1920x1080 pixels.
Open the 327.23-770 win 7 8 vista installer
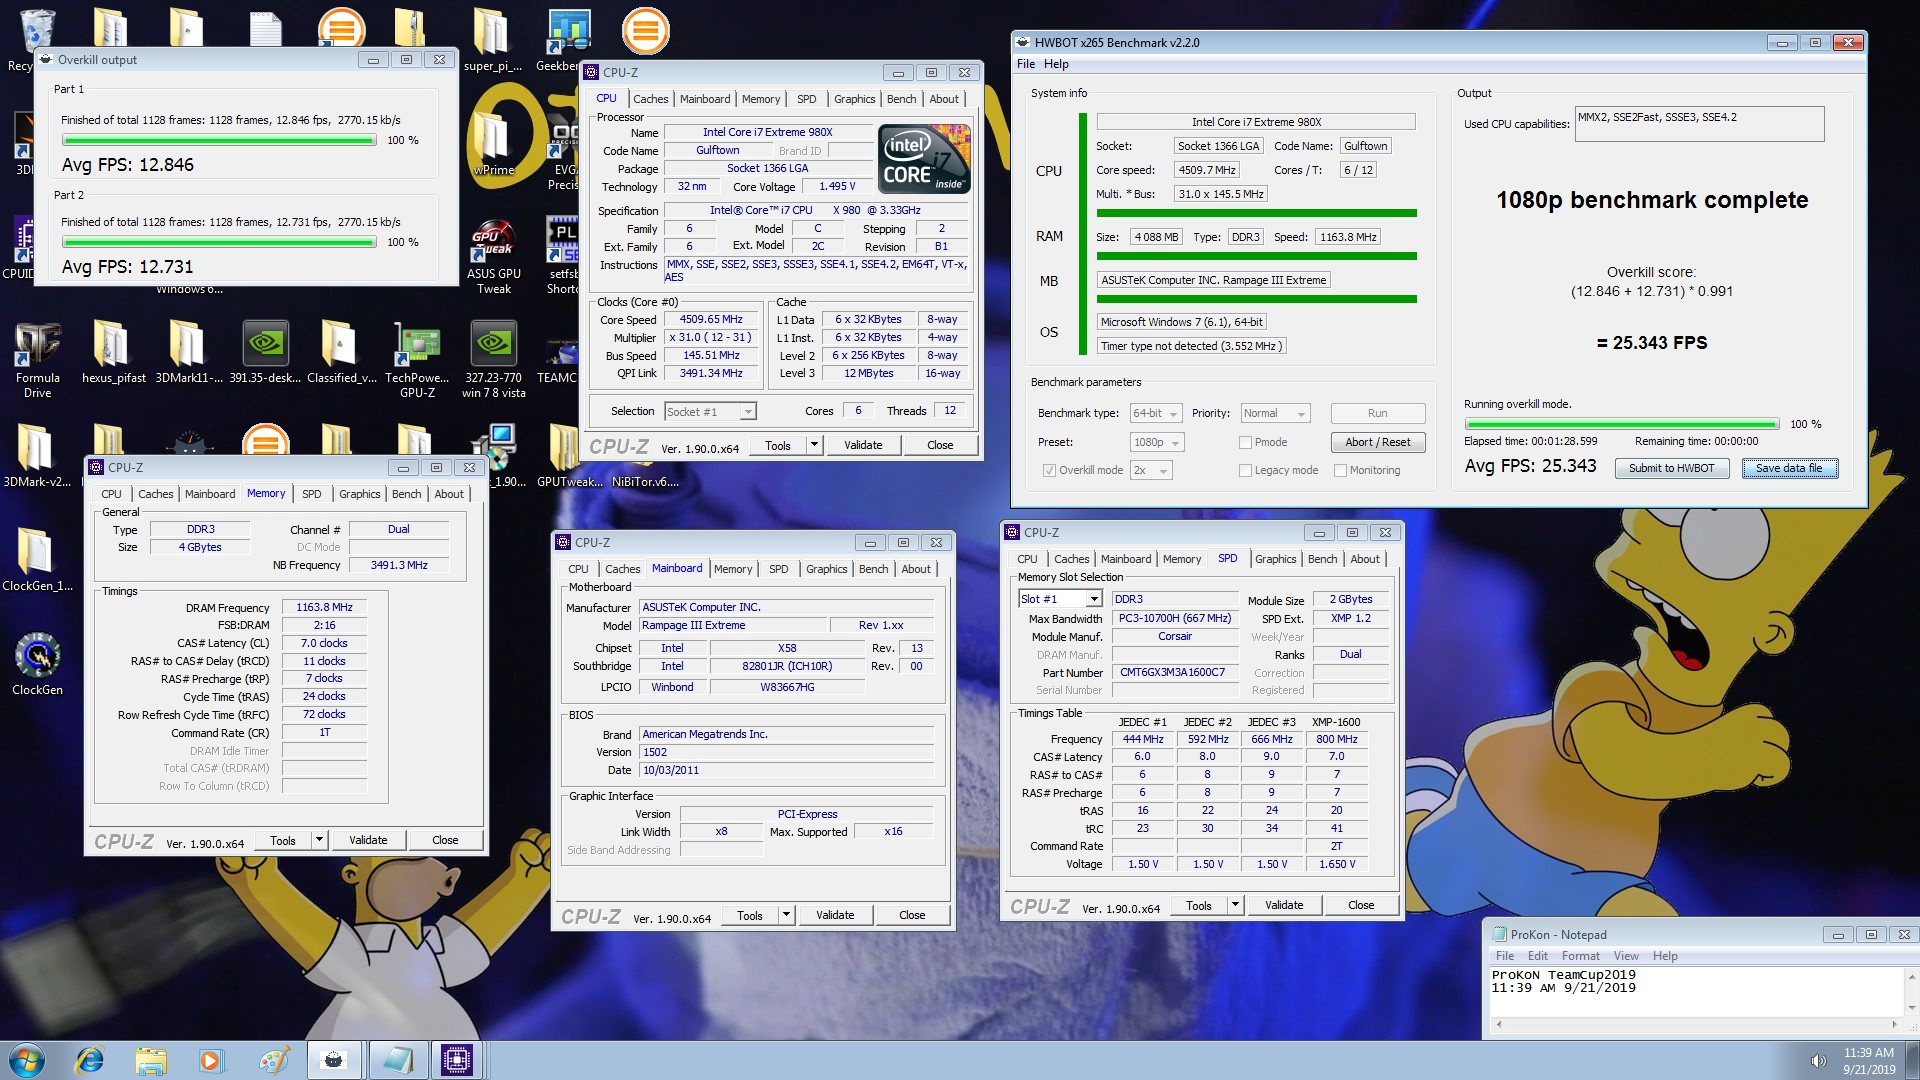tap(493, 358)
